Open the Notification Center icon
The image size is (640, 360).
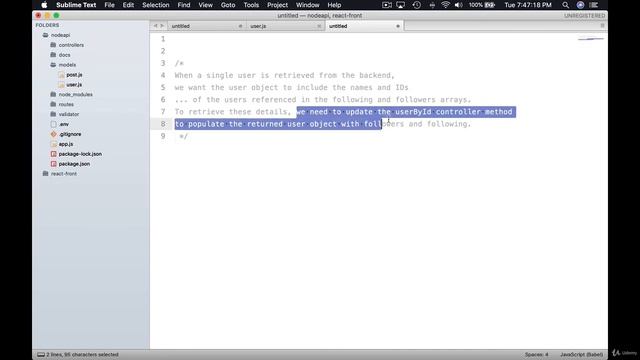point(594,5)
